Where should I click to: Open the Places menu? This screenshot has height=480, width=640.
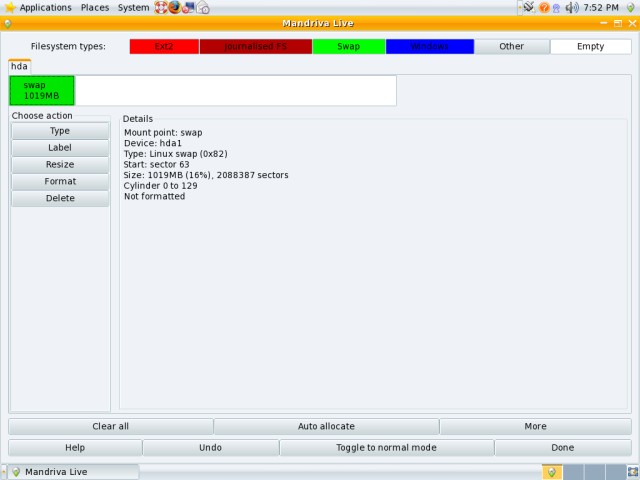95,7
